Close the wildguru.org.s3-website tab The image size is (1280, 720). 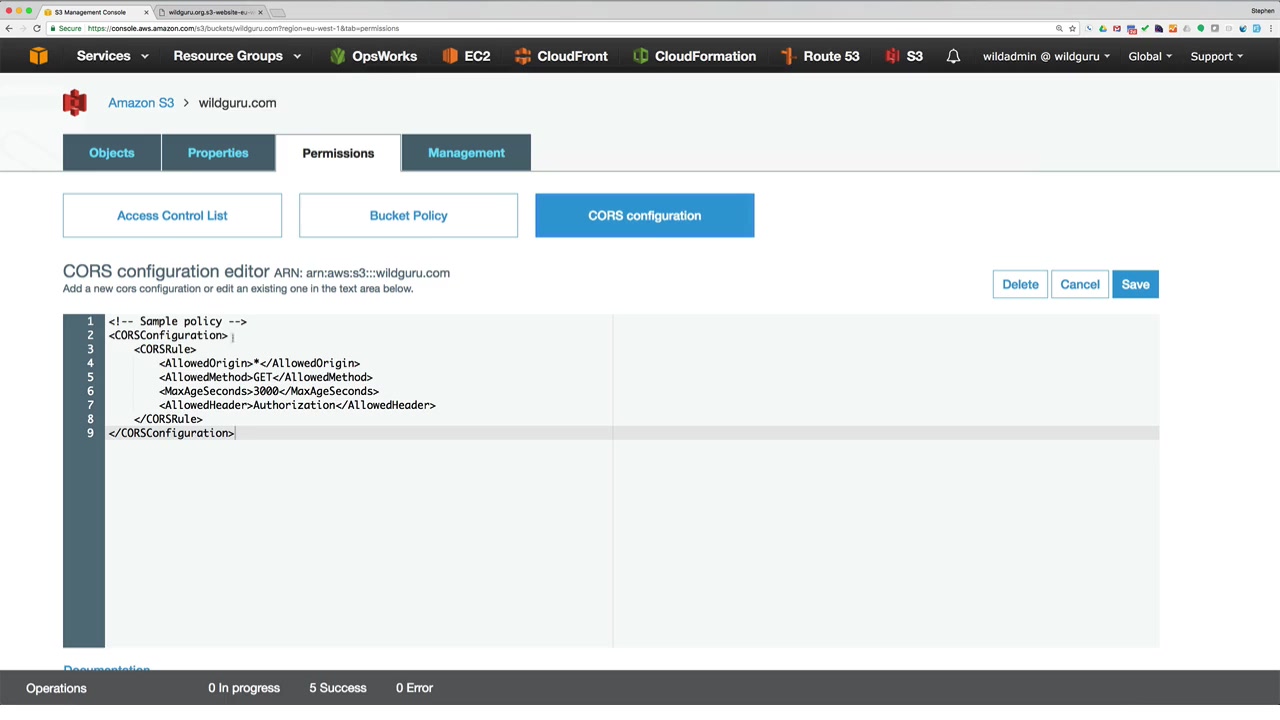(x=261, y=12)
